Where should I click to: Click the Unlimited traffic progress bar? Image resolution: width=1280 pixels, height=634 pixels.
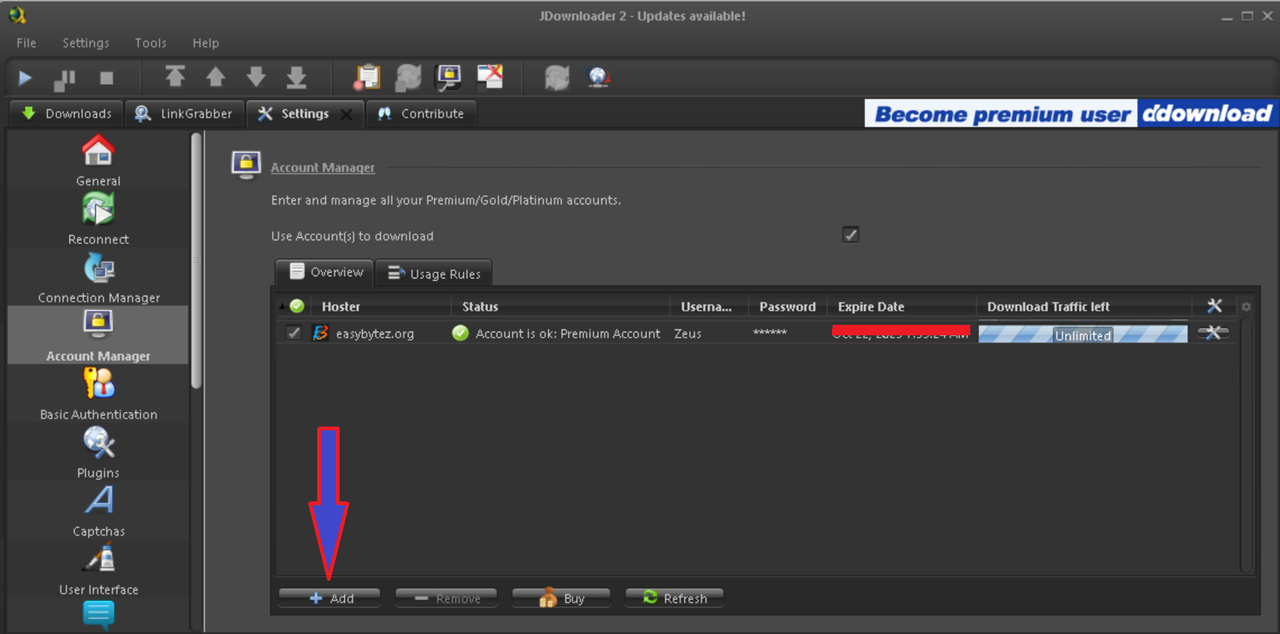click(x=1082, y=334)
